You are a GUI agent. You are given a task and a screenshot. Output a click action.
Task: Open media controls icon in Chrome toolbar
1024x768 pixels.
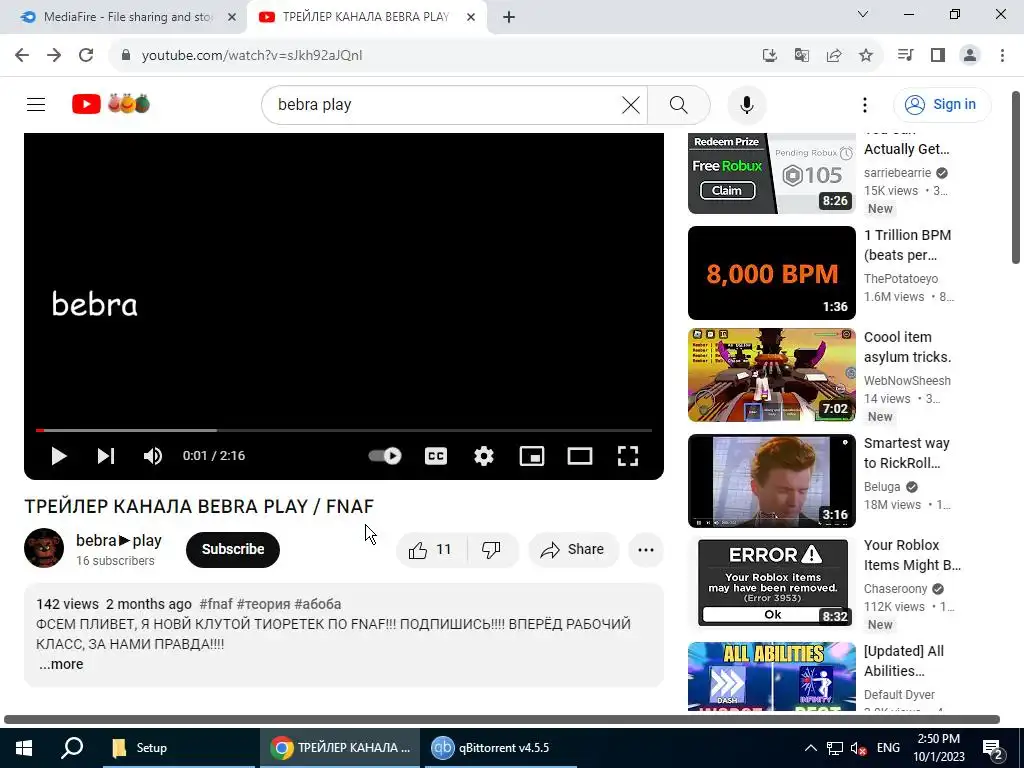pyautogui.click(x=905, y=56)
